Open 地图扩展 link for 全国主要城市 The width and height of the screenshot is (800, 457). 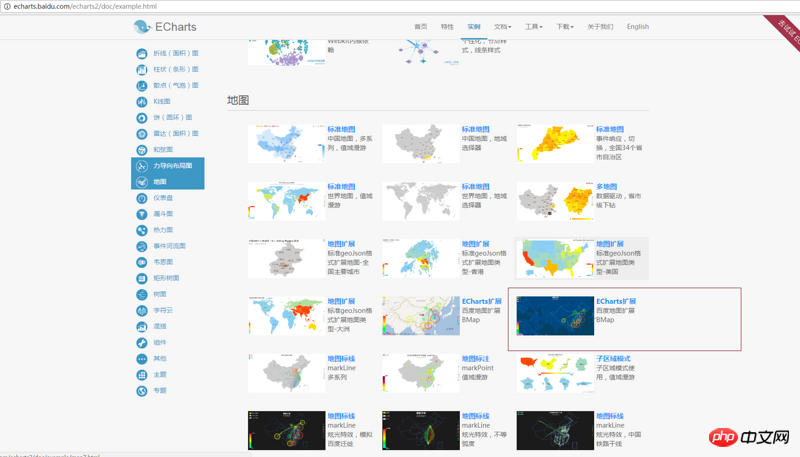click(341, 244)
